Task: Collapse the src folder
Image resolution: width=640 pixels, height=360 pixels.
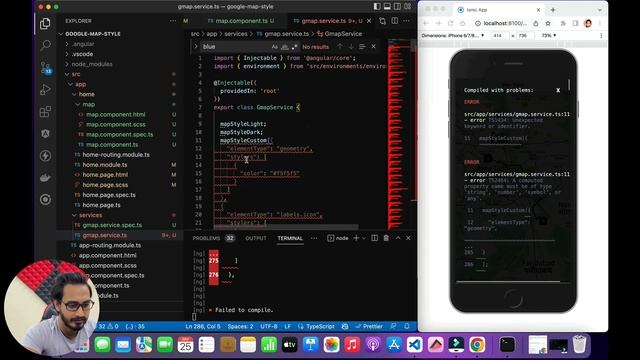Action: pyautogui.click(x=76, y=74)
